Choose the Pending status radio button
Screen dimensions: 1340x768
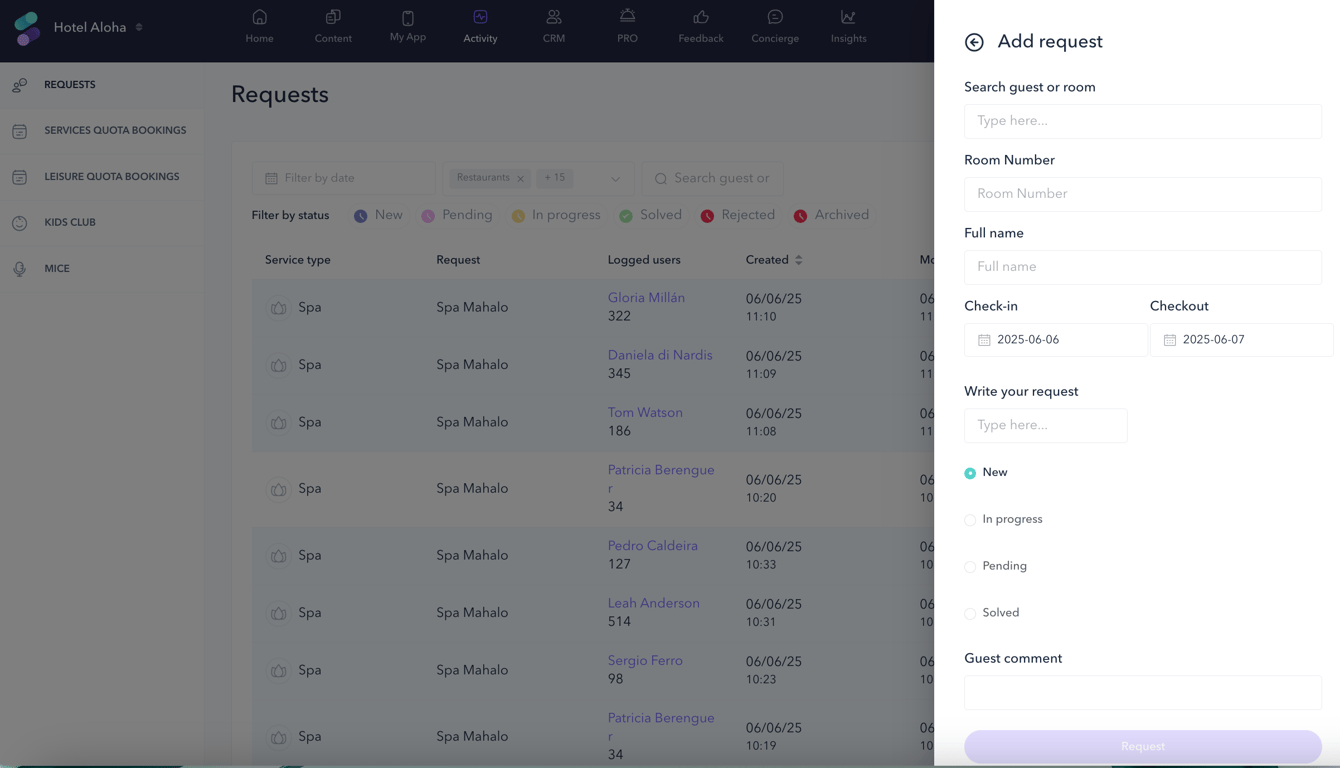[x=970, y=566]
